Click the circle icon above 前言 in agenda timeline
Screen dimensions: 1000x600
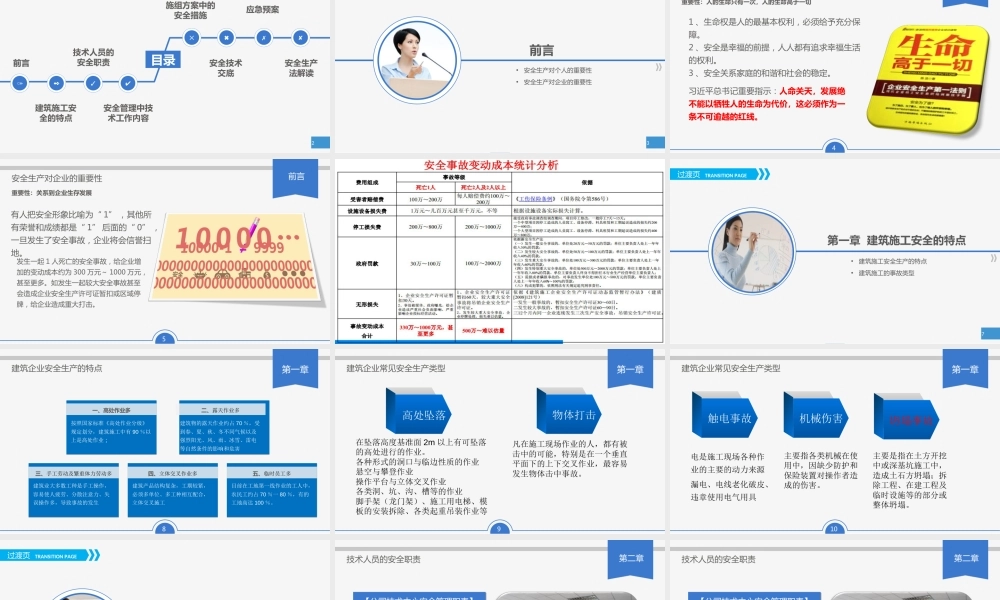coord(20,82)
